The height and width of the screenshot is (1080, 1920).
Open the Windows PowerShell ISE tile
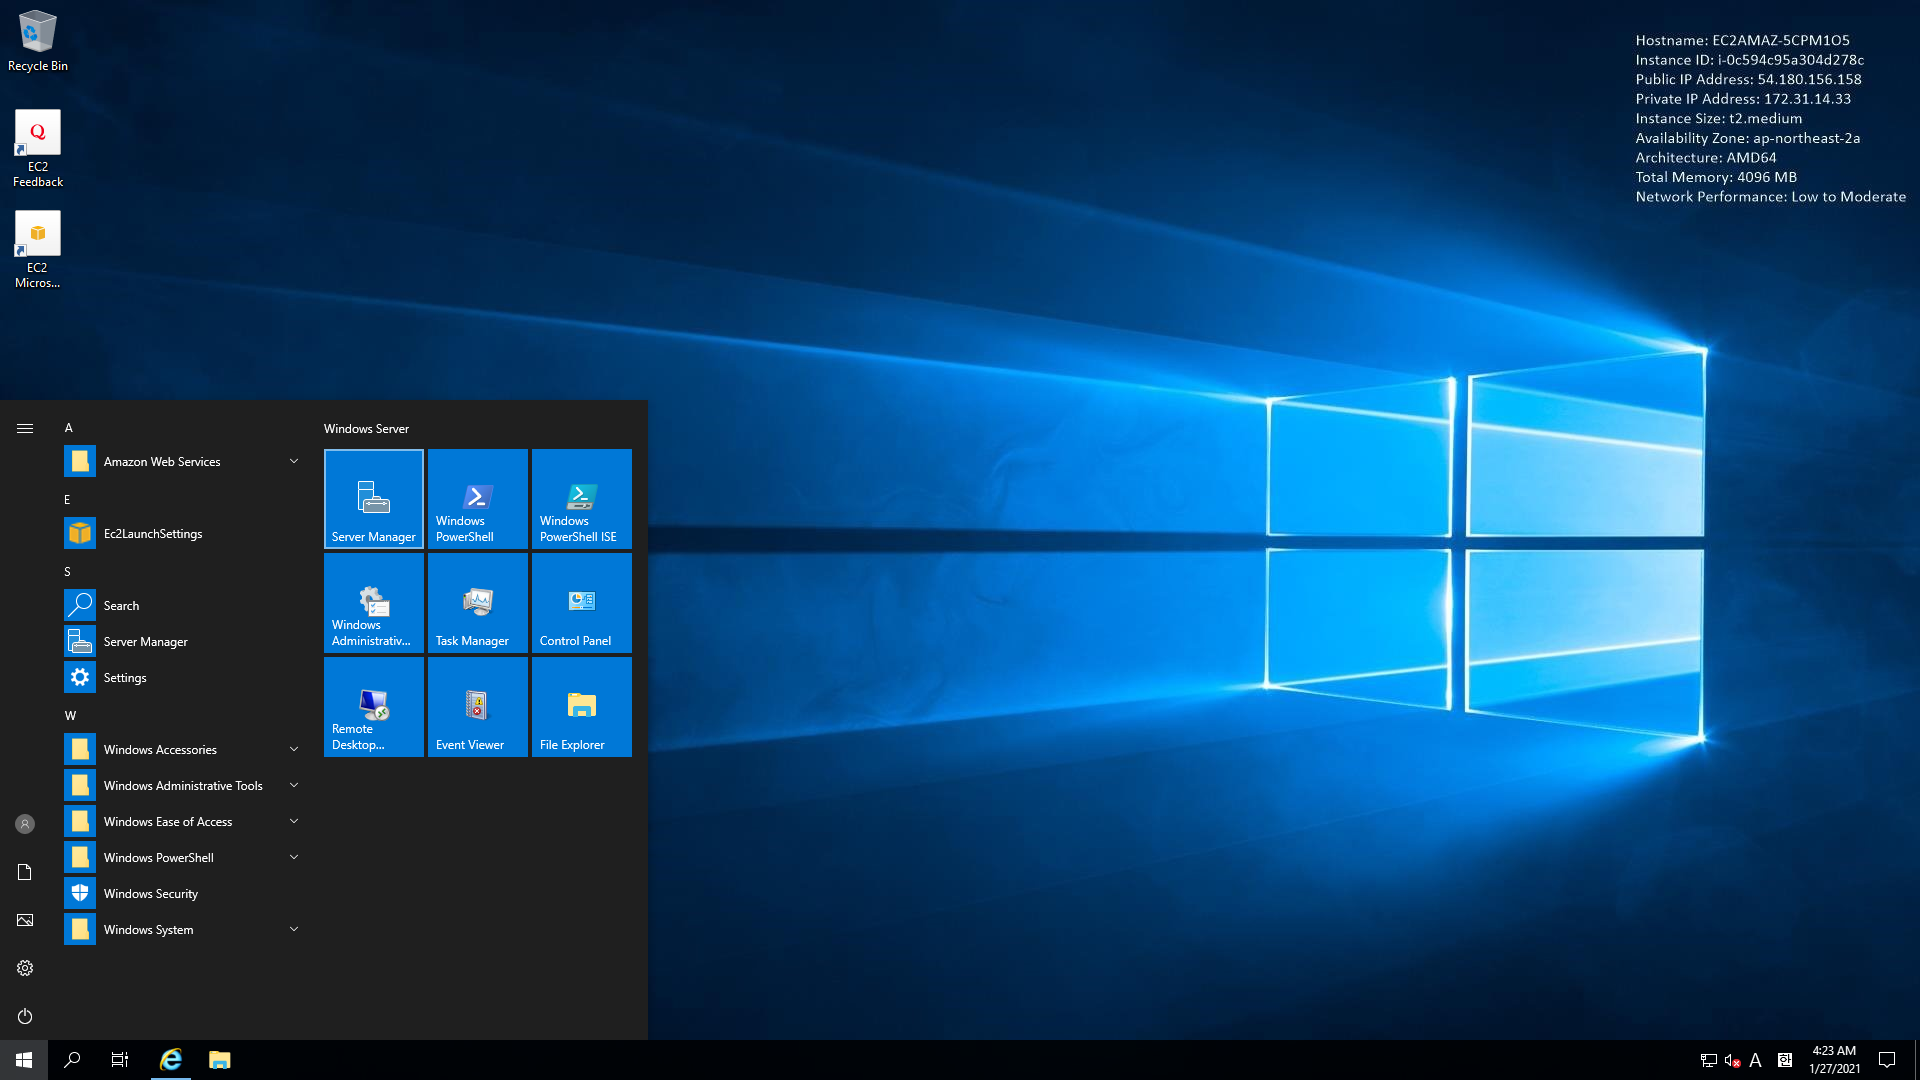[581, 498]
